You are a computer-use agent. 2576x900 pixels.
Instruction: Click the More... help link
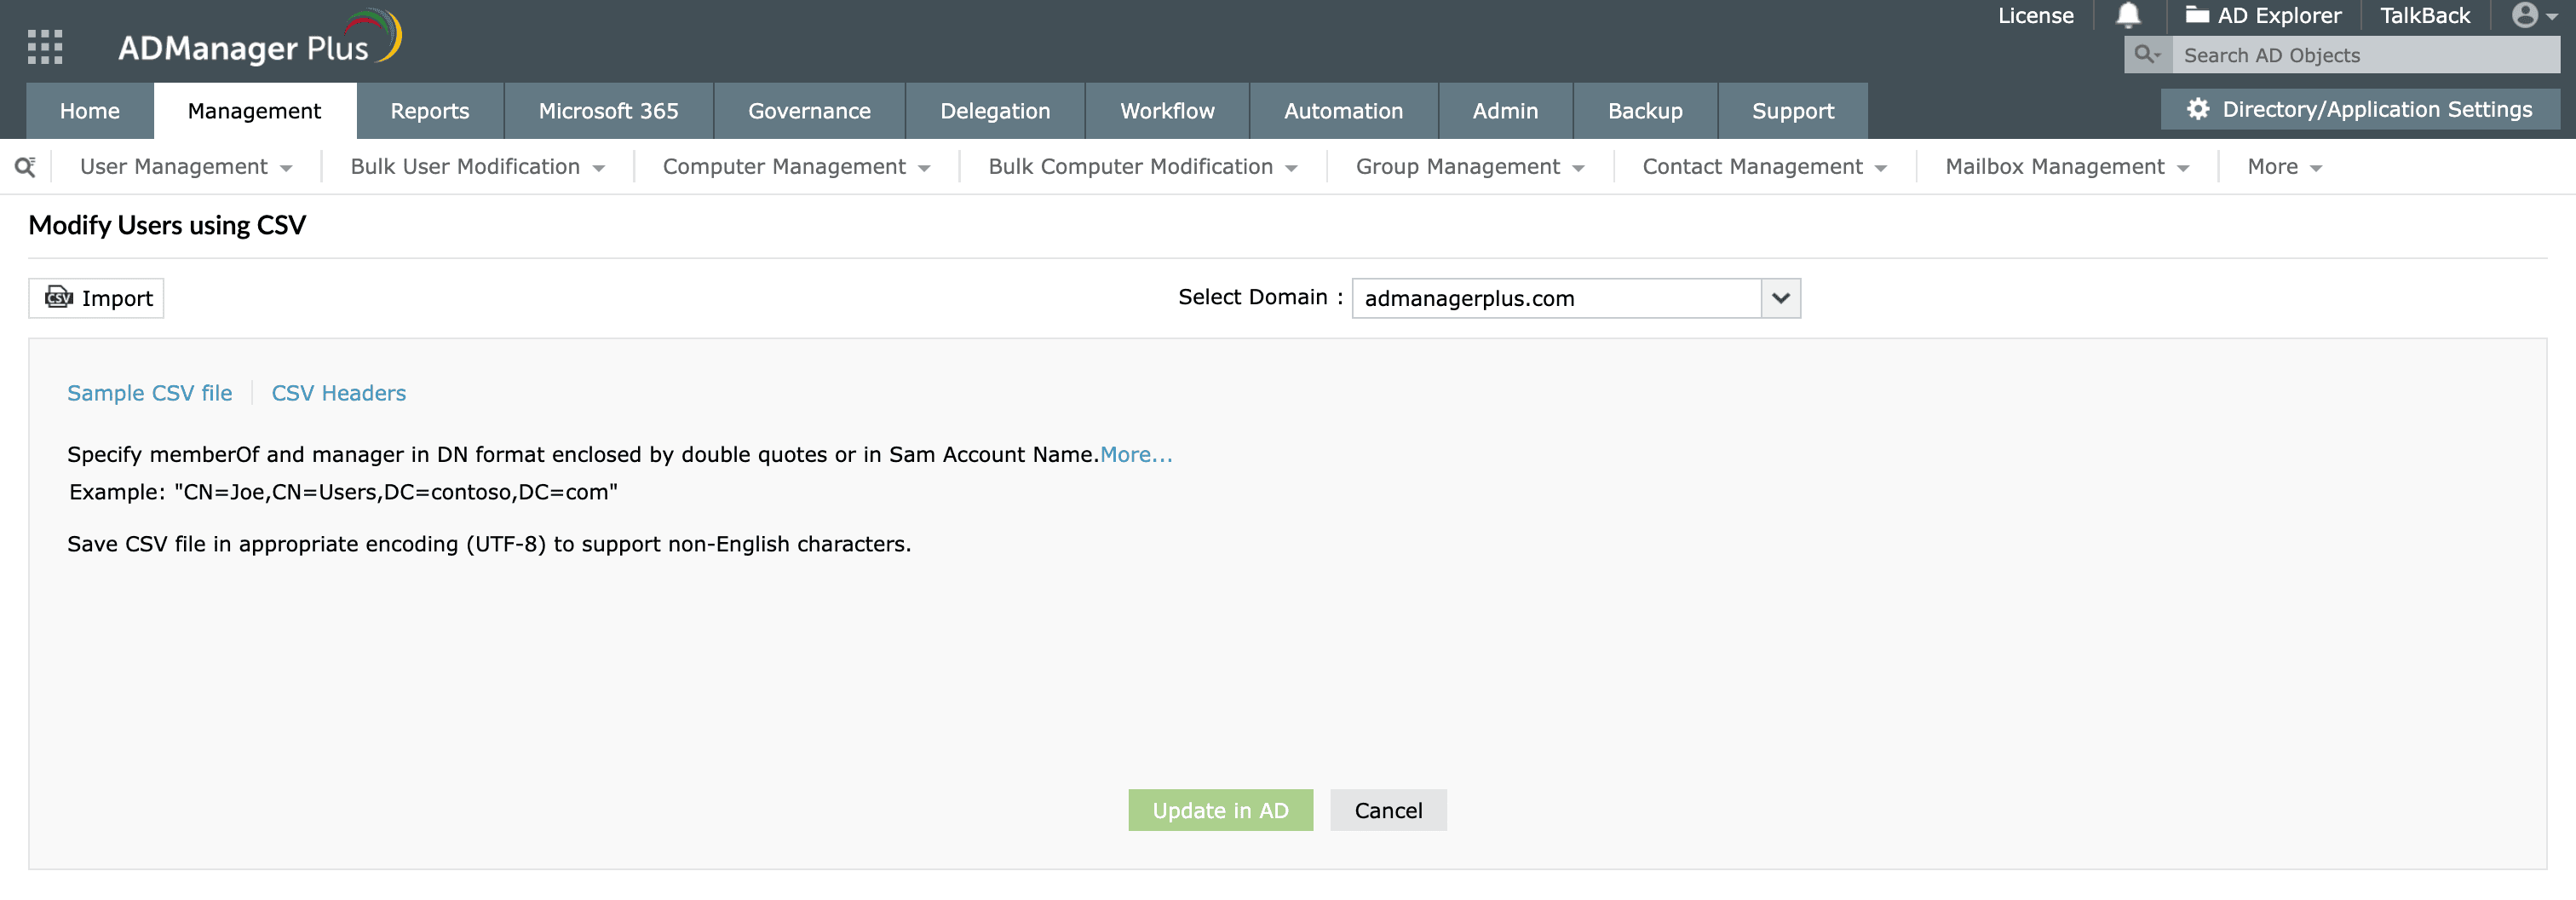tap(1136, 454)
